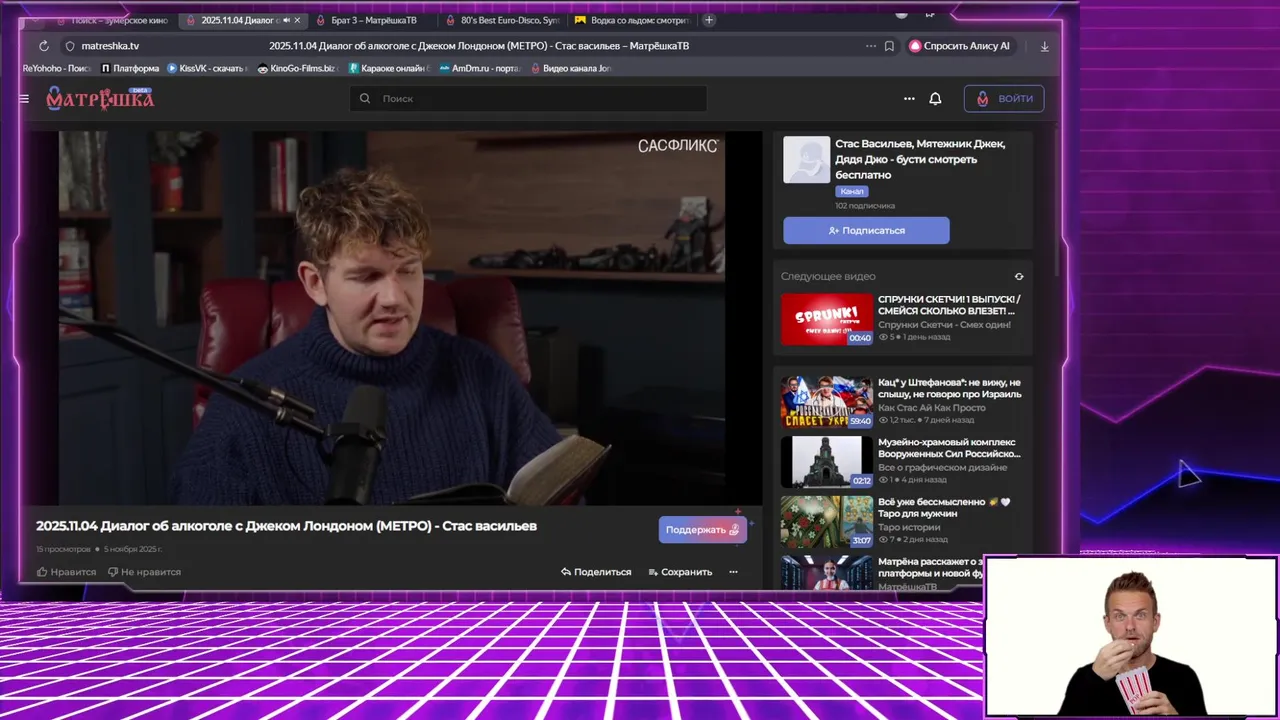The width and height of the screenshot is (1280, 720).
Task: Bookmark the page using the bookmark icon
Action: point(889,46)
